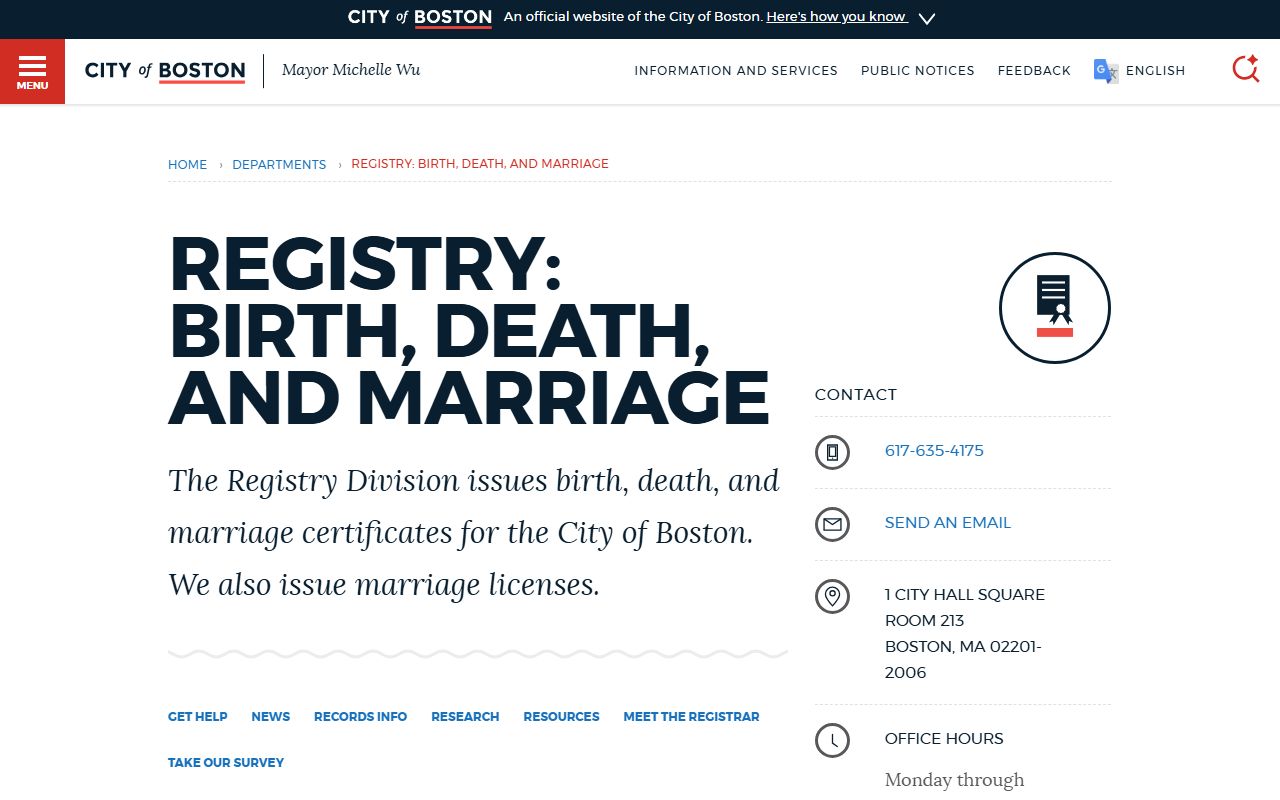This screenshot has height=800, width=1280.
Task: Jump to Records Info section
Action: point(360,717)
